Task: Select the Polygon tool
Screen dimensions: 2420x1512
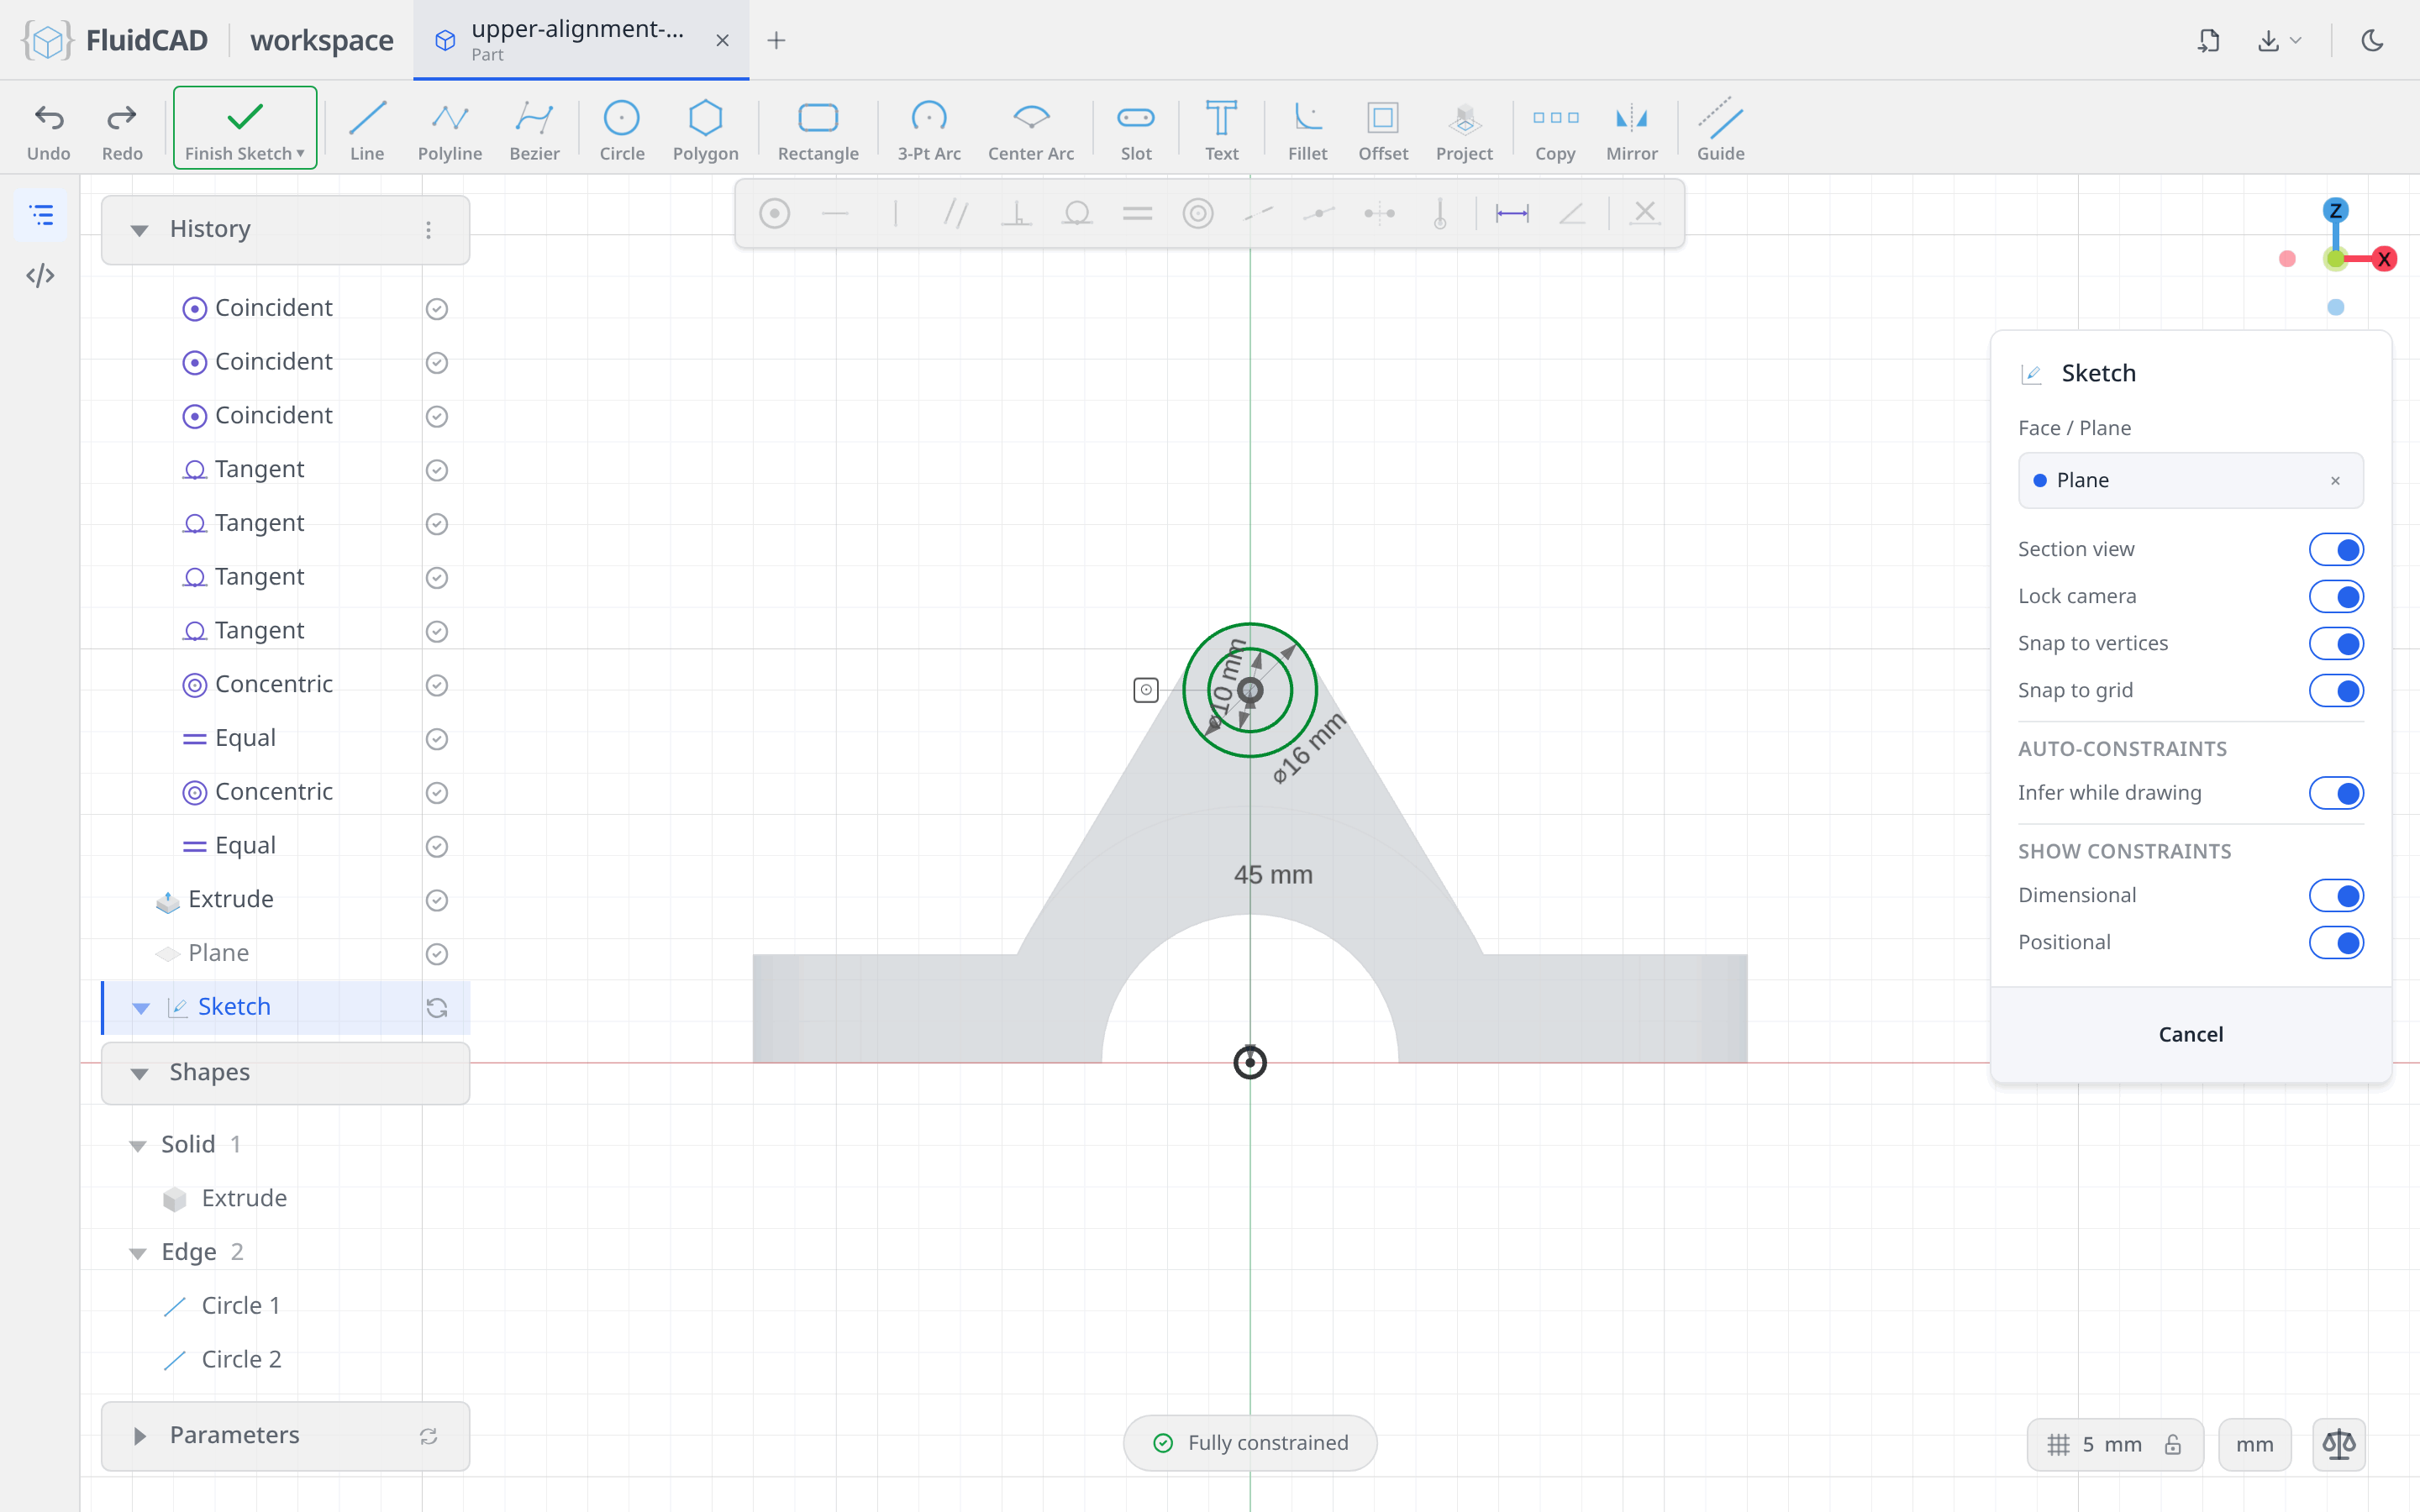Action: click(705, 129)
